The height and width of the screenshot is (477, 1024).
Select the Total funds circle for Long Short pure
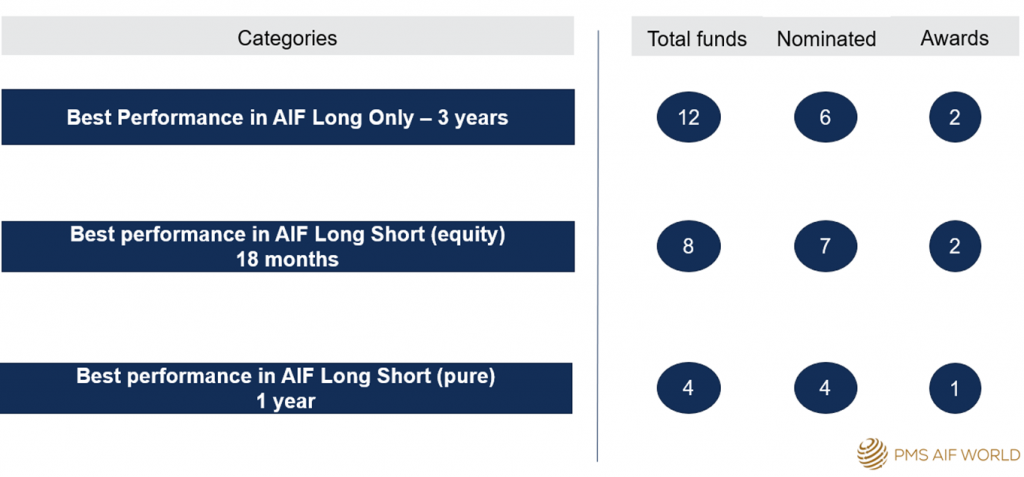[688, 388]
